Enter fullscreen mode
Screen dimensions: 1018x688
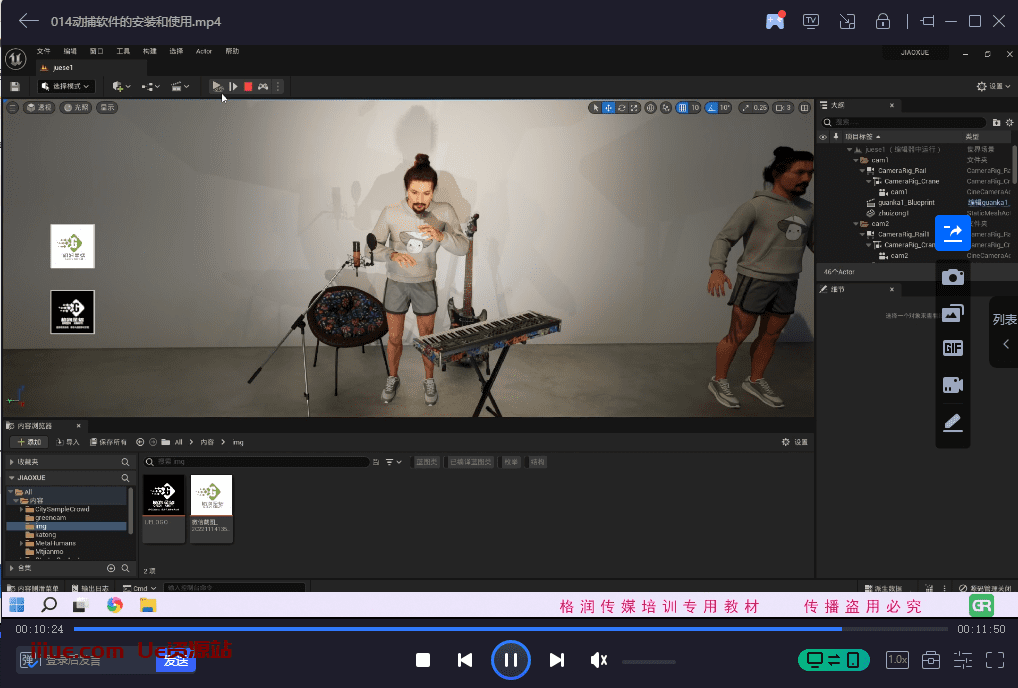(x=995, y=660)
